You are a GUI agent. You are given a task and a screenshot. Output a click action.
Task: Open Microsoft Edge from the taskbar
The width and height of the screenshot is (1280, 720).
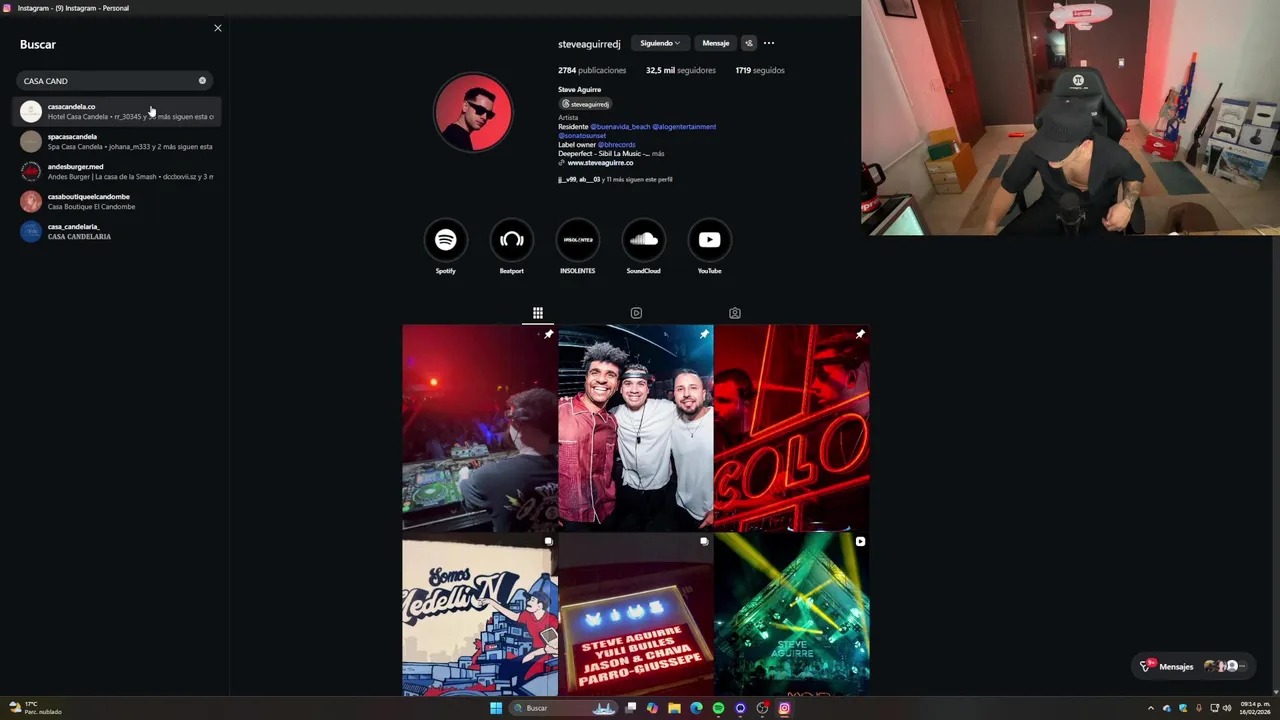pyautogui.click(x=696, y=708)
